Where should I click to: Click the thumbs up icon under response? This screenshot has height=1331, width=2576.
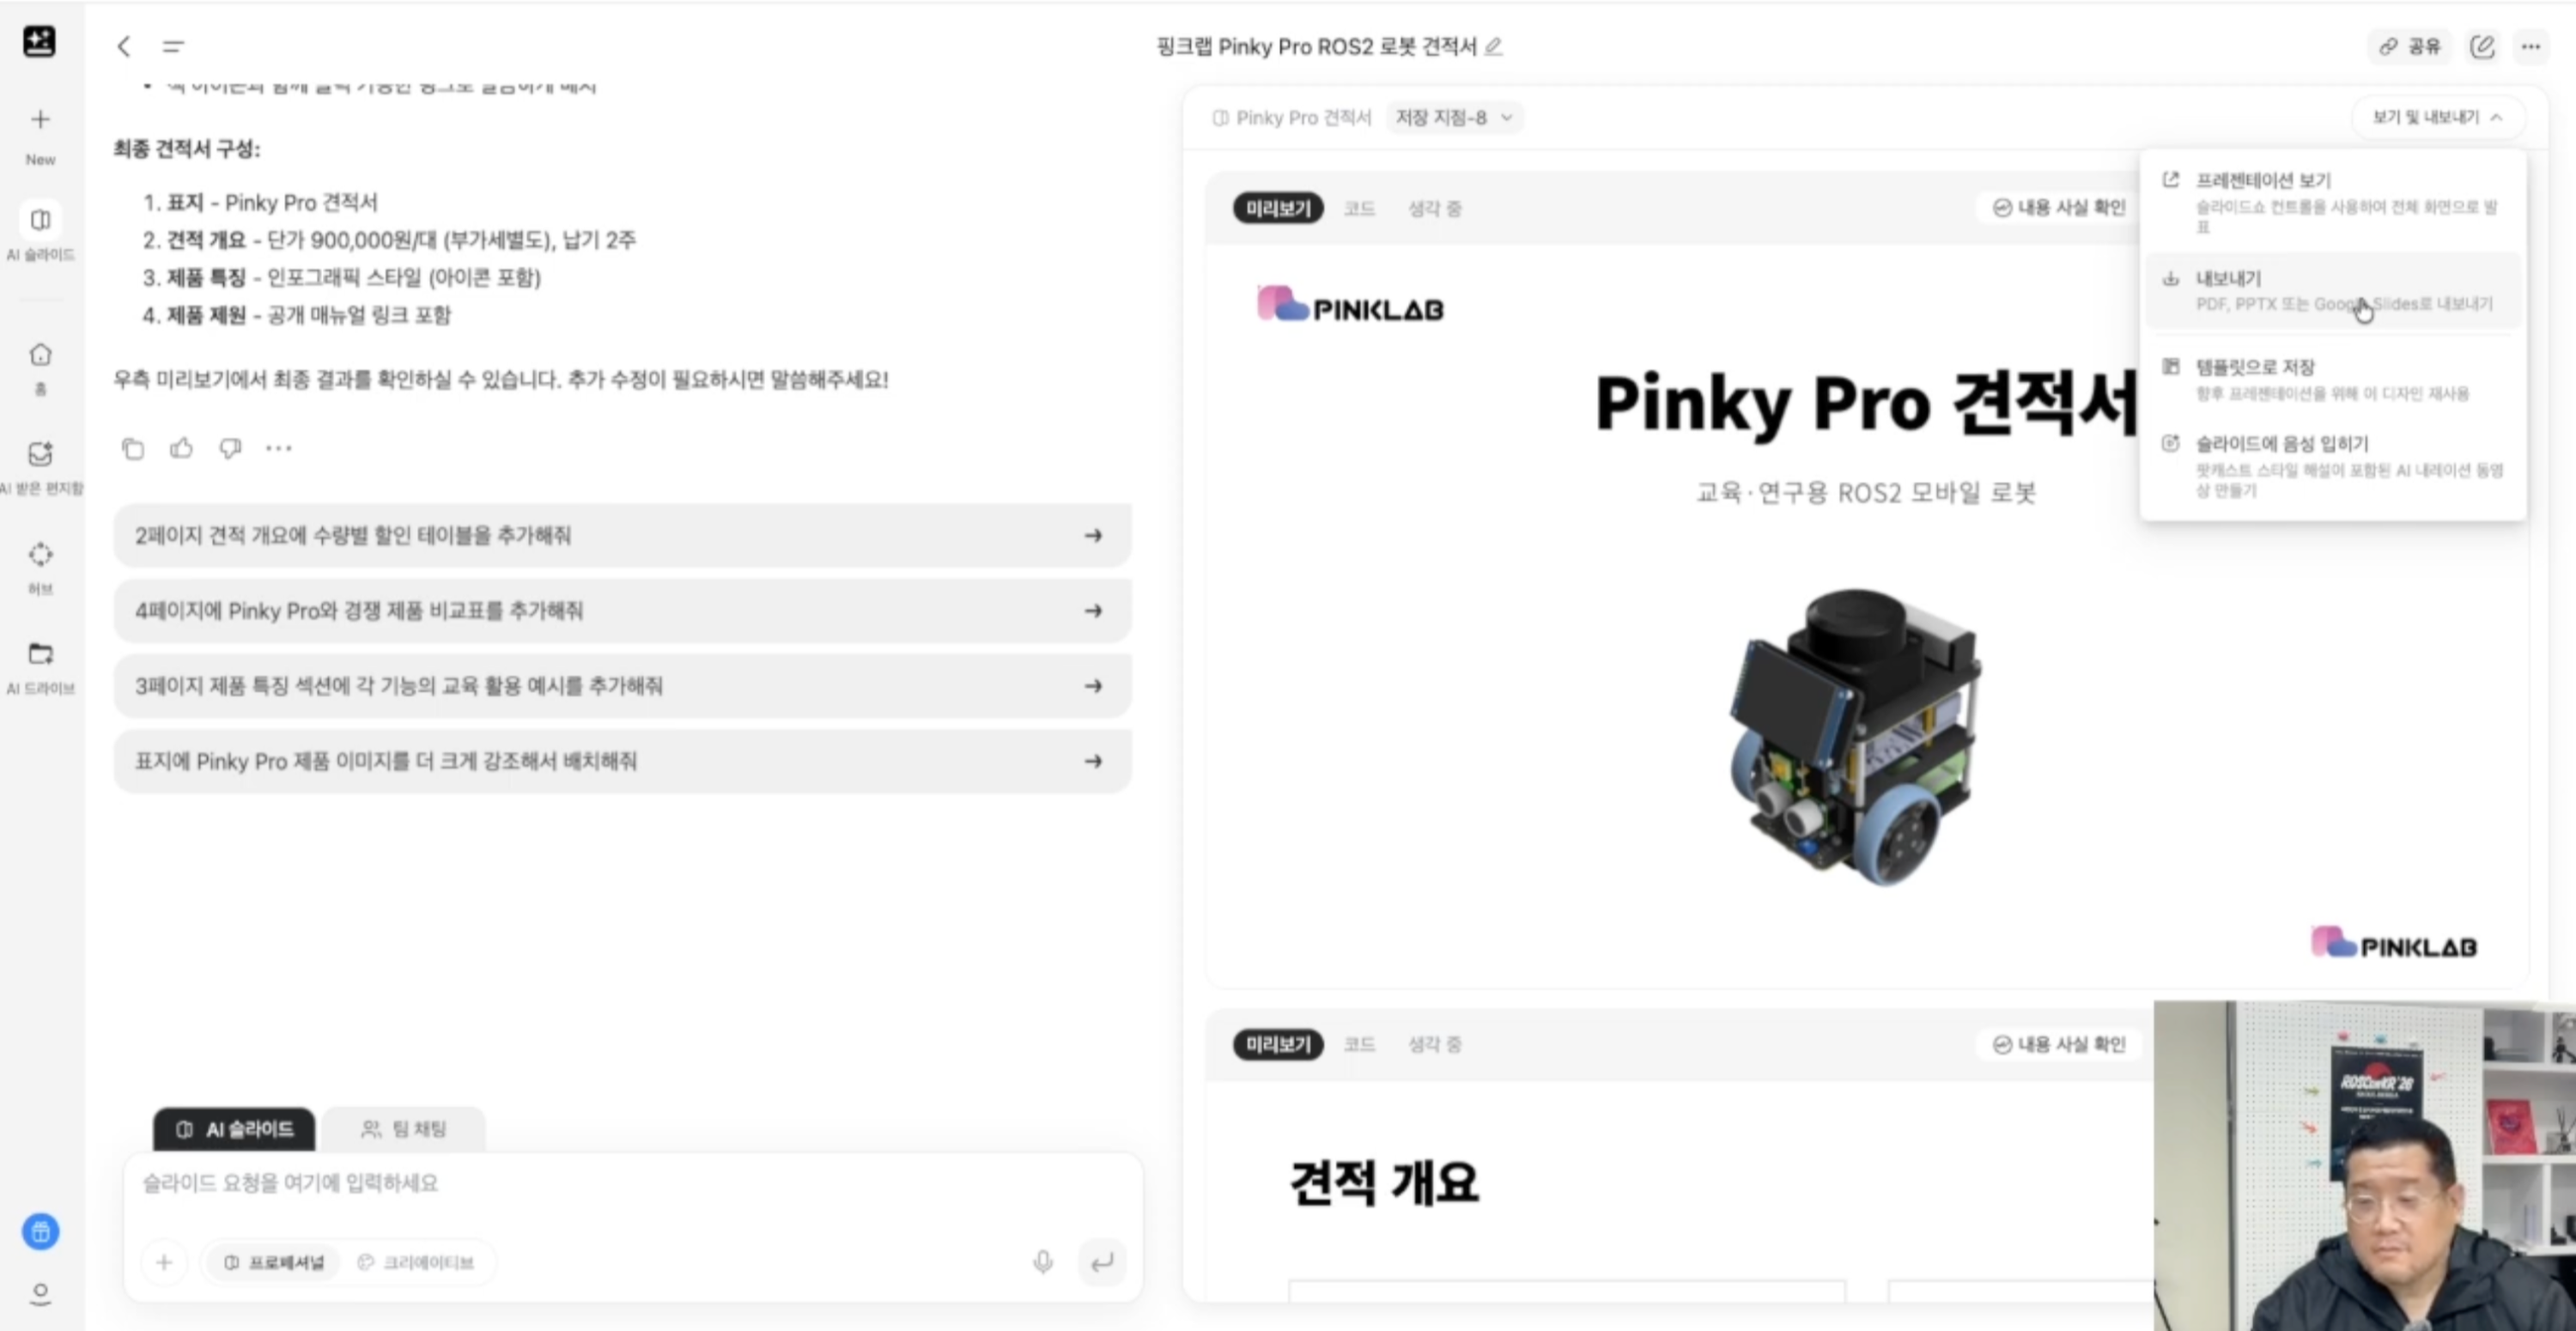pyautogui.click(x=181, y=448)
